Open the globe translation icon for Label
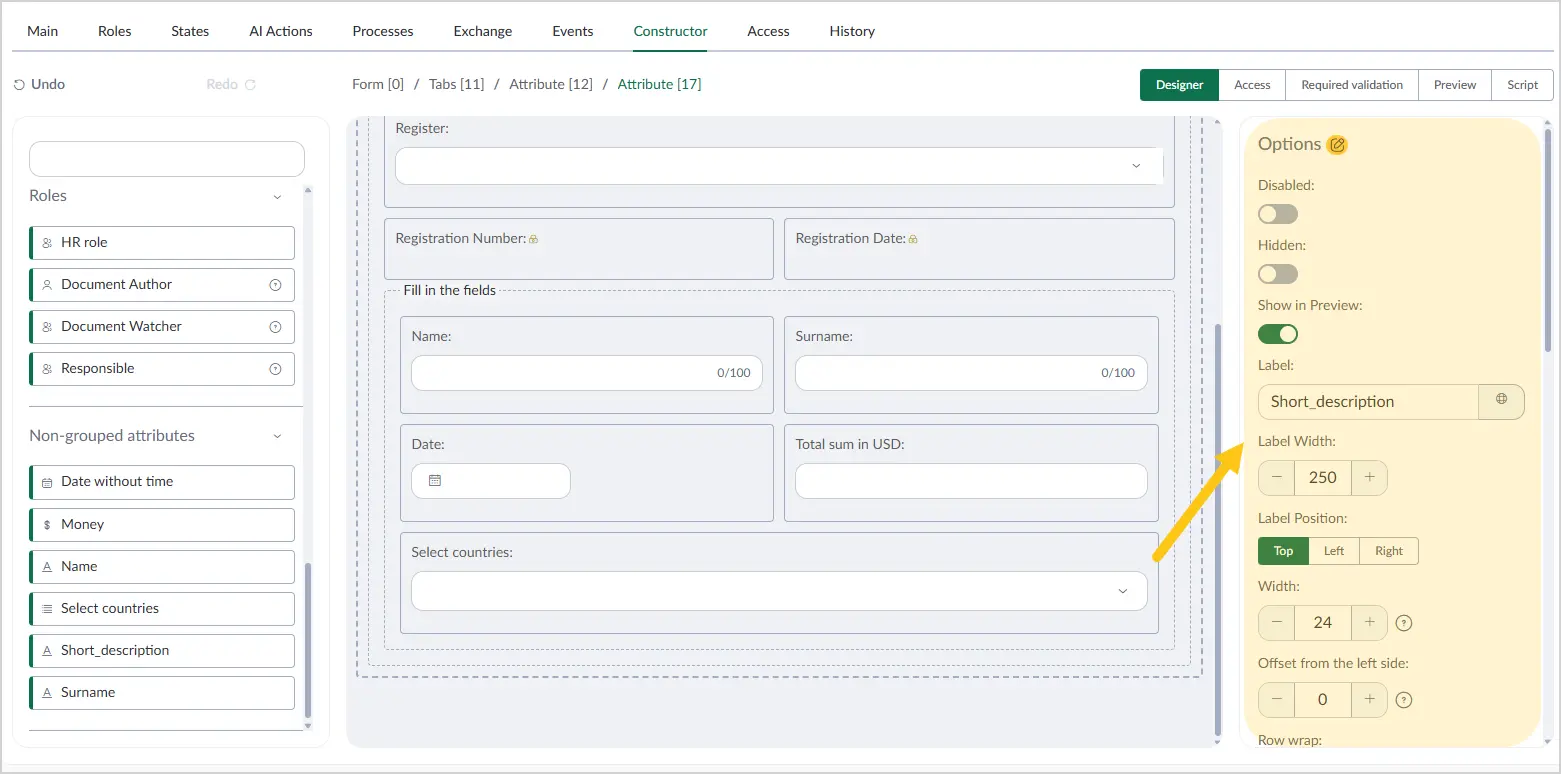This screenshot has width=1561, height=774. click(1501, 399)
